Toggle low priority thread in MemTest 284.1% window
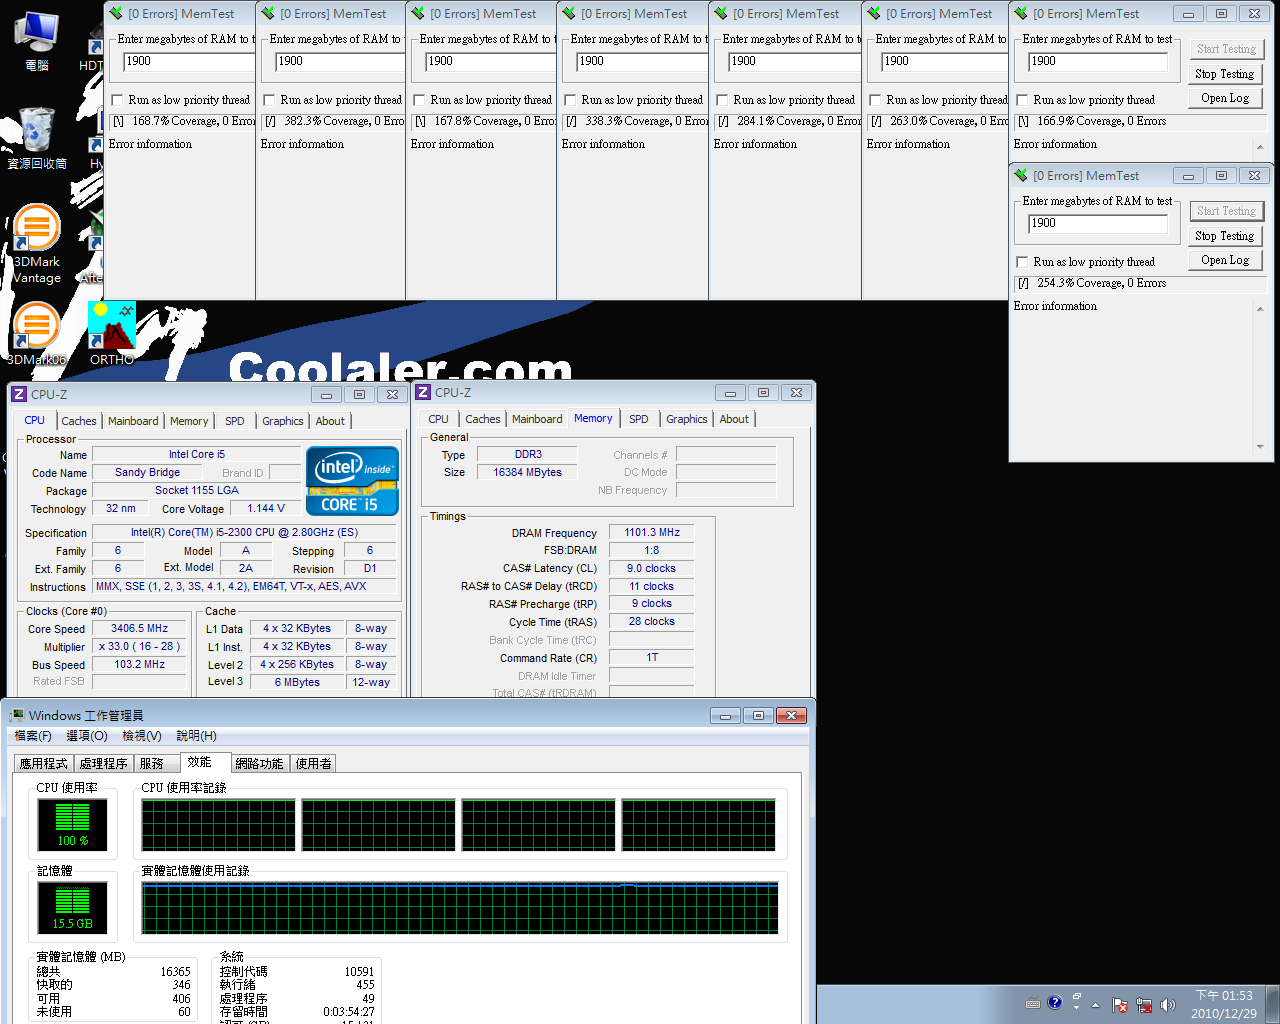Viewport: 1280px width, 1024px height. click(x=722, y=100)
